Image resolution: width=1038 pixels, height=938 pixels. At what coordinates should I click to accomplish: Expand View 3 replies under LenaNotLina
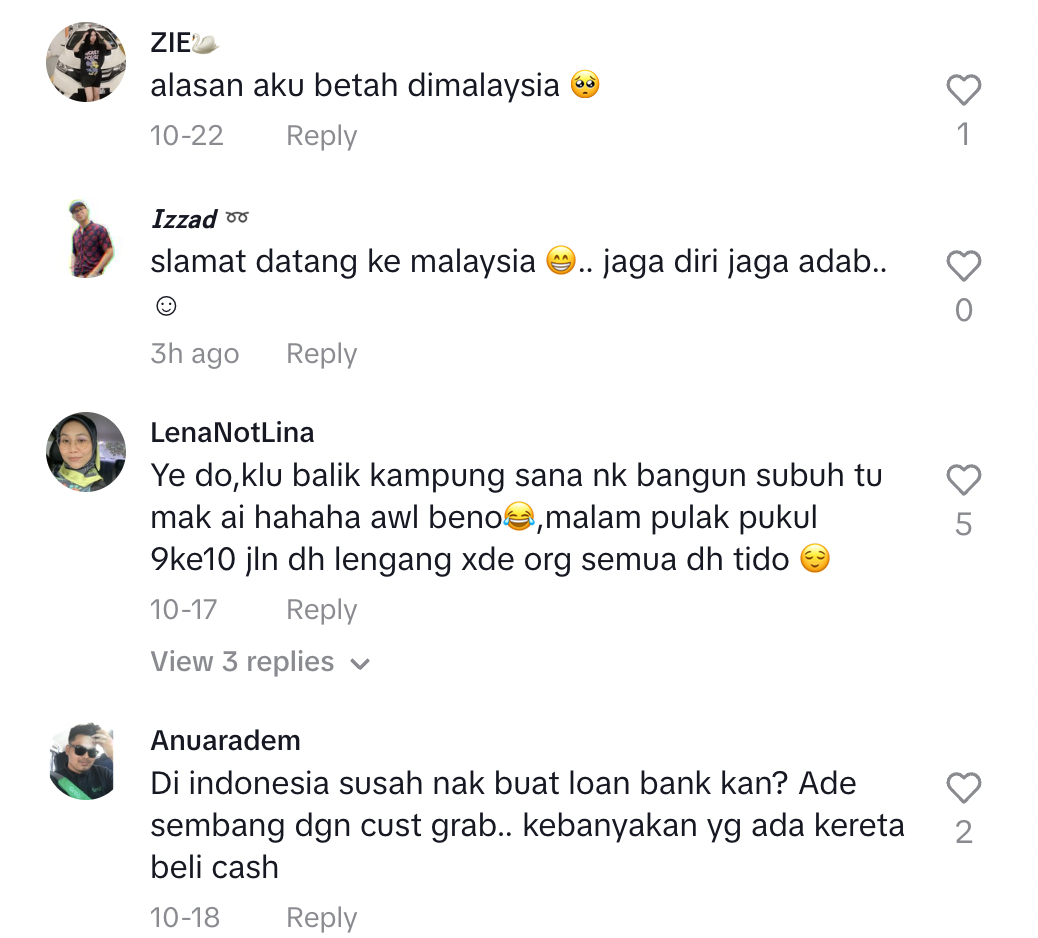260,662
